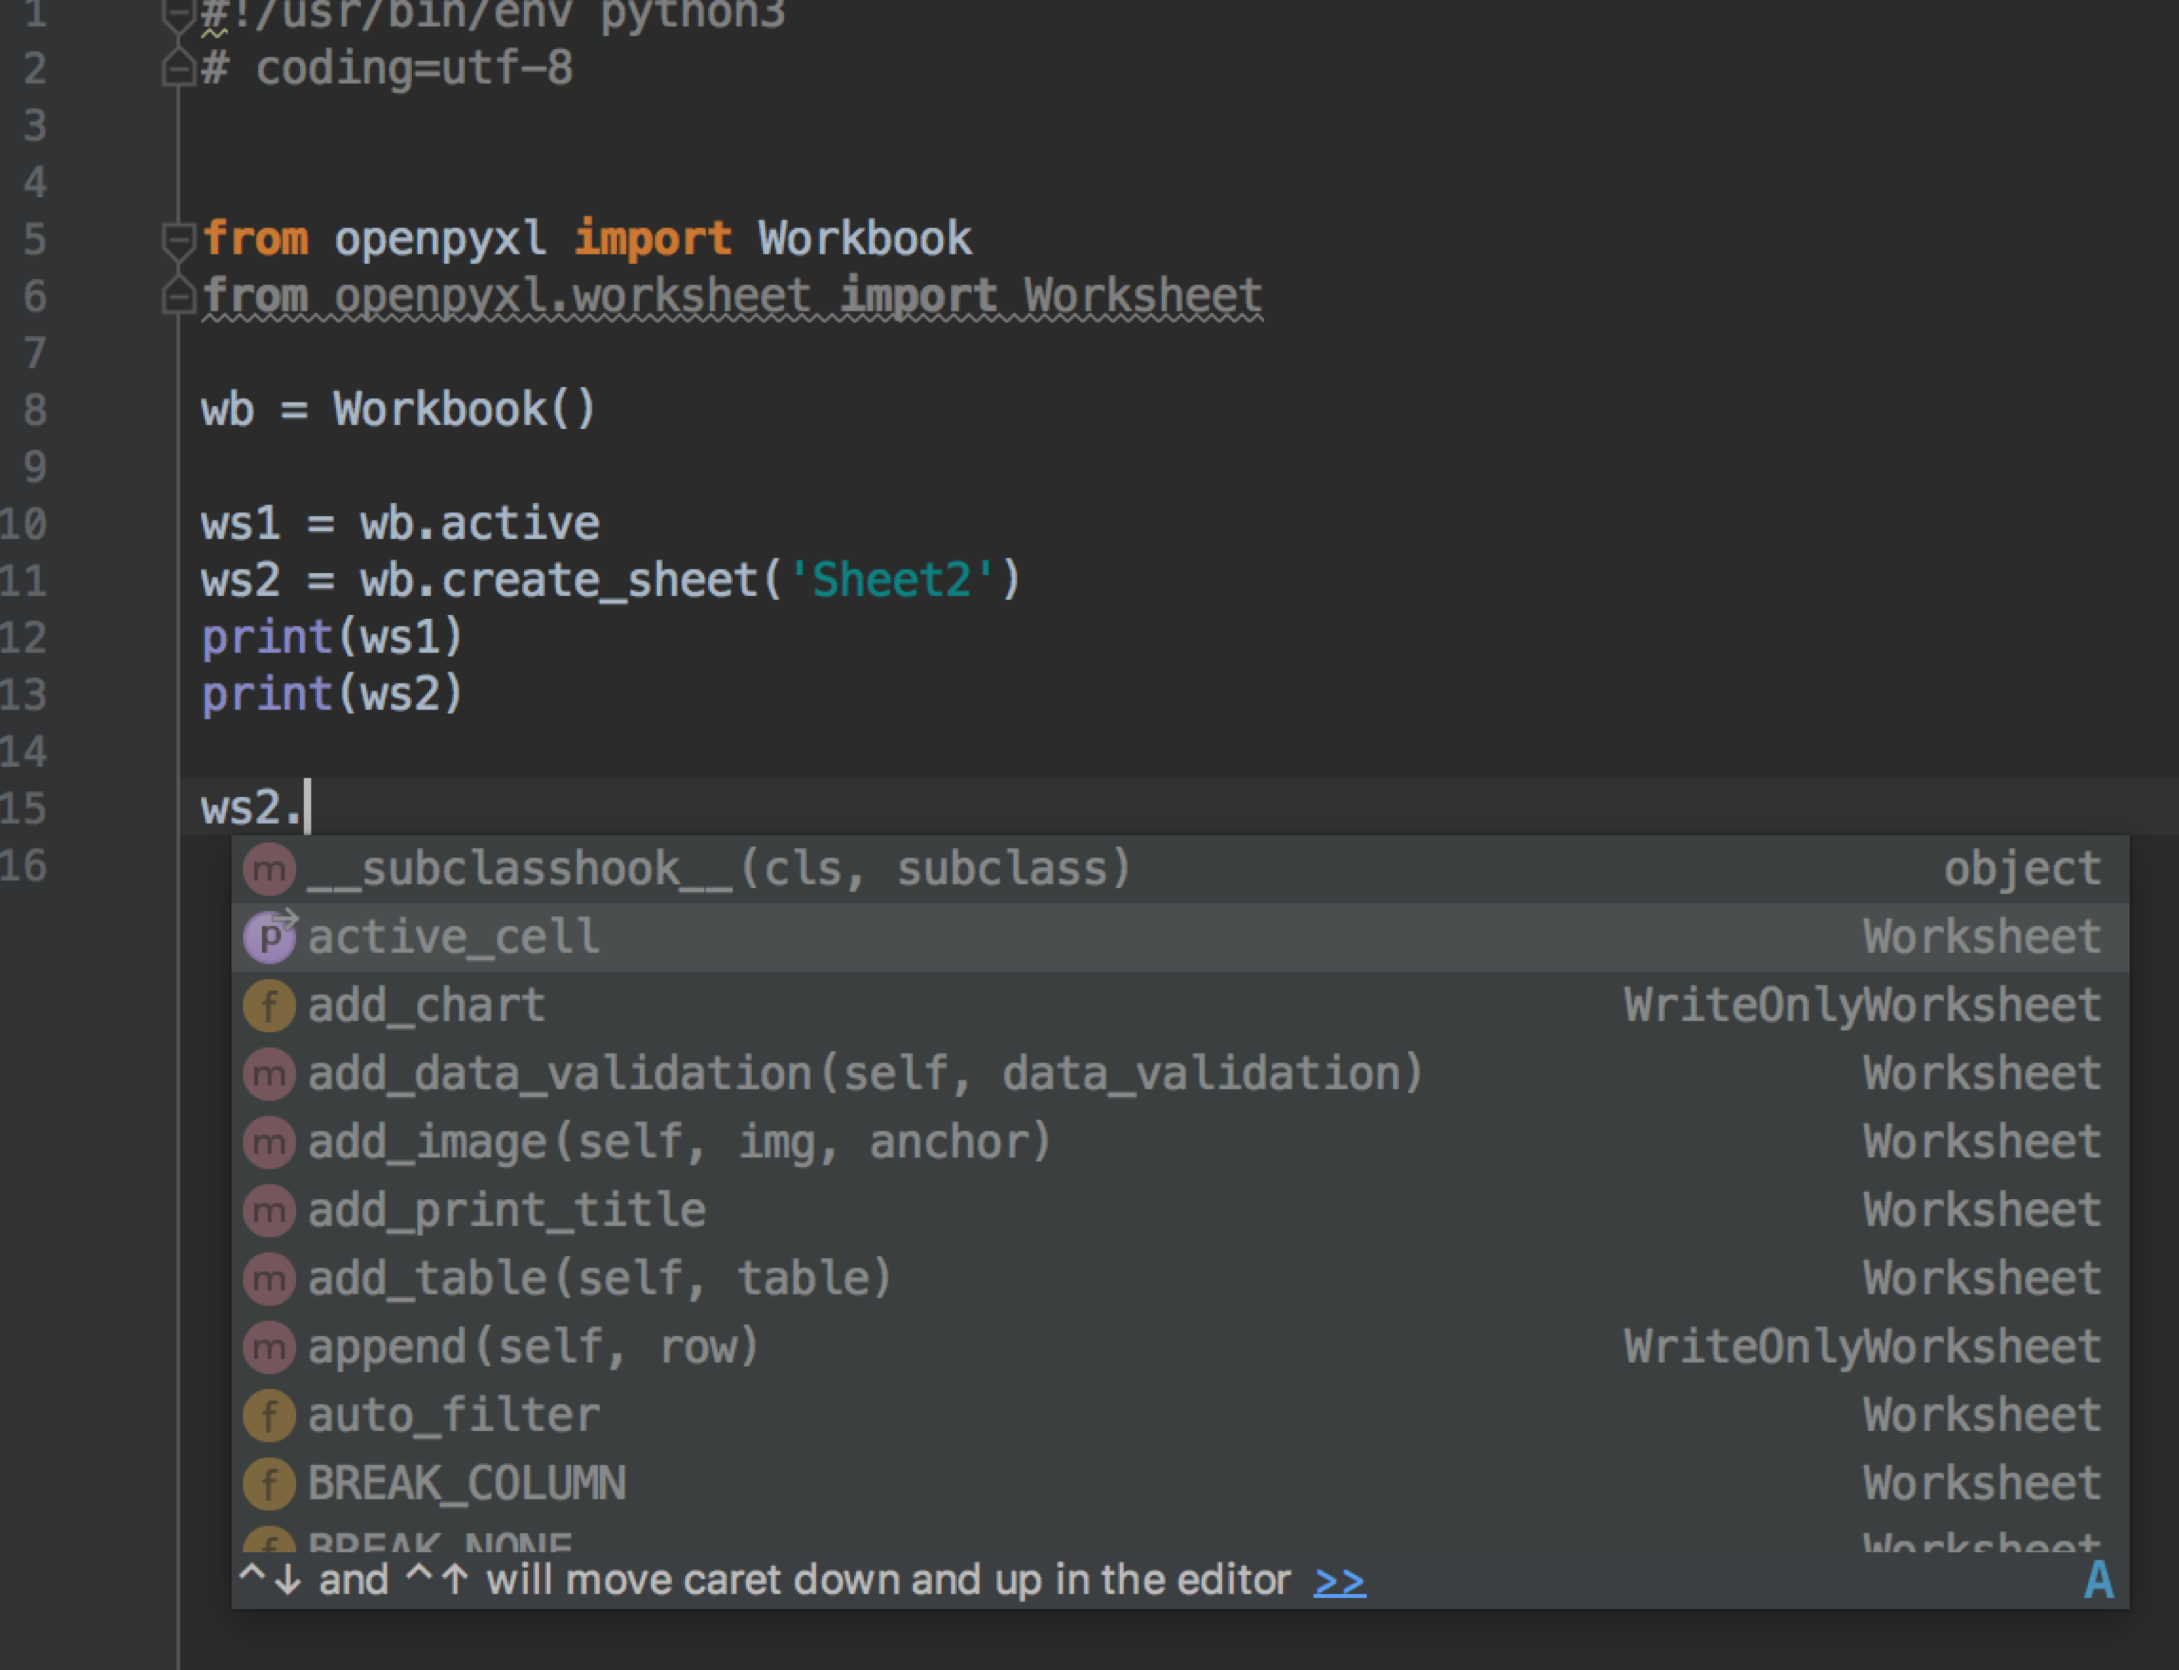The width and height of the screenshot is (2179, 1670).
Task: Click the method icon beside add_image
Action: point(268,1142)
